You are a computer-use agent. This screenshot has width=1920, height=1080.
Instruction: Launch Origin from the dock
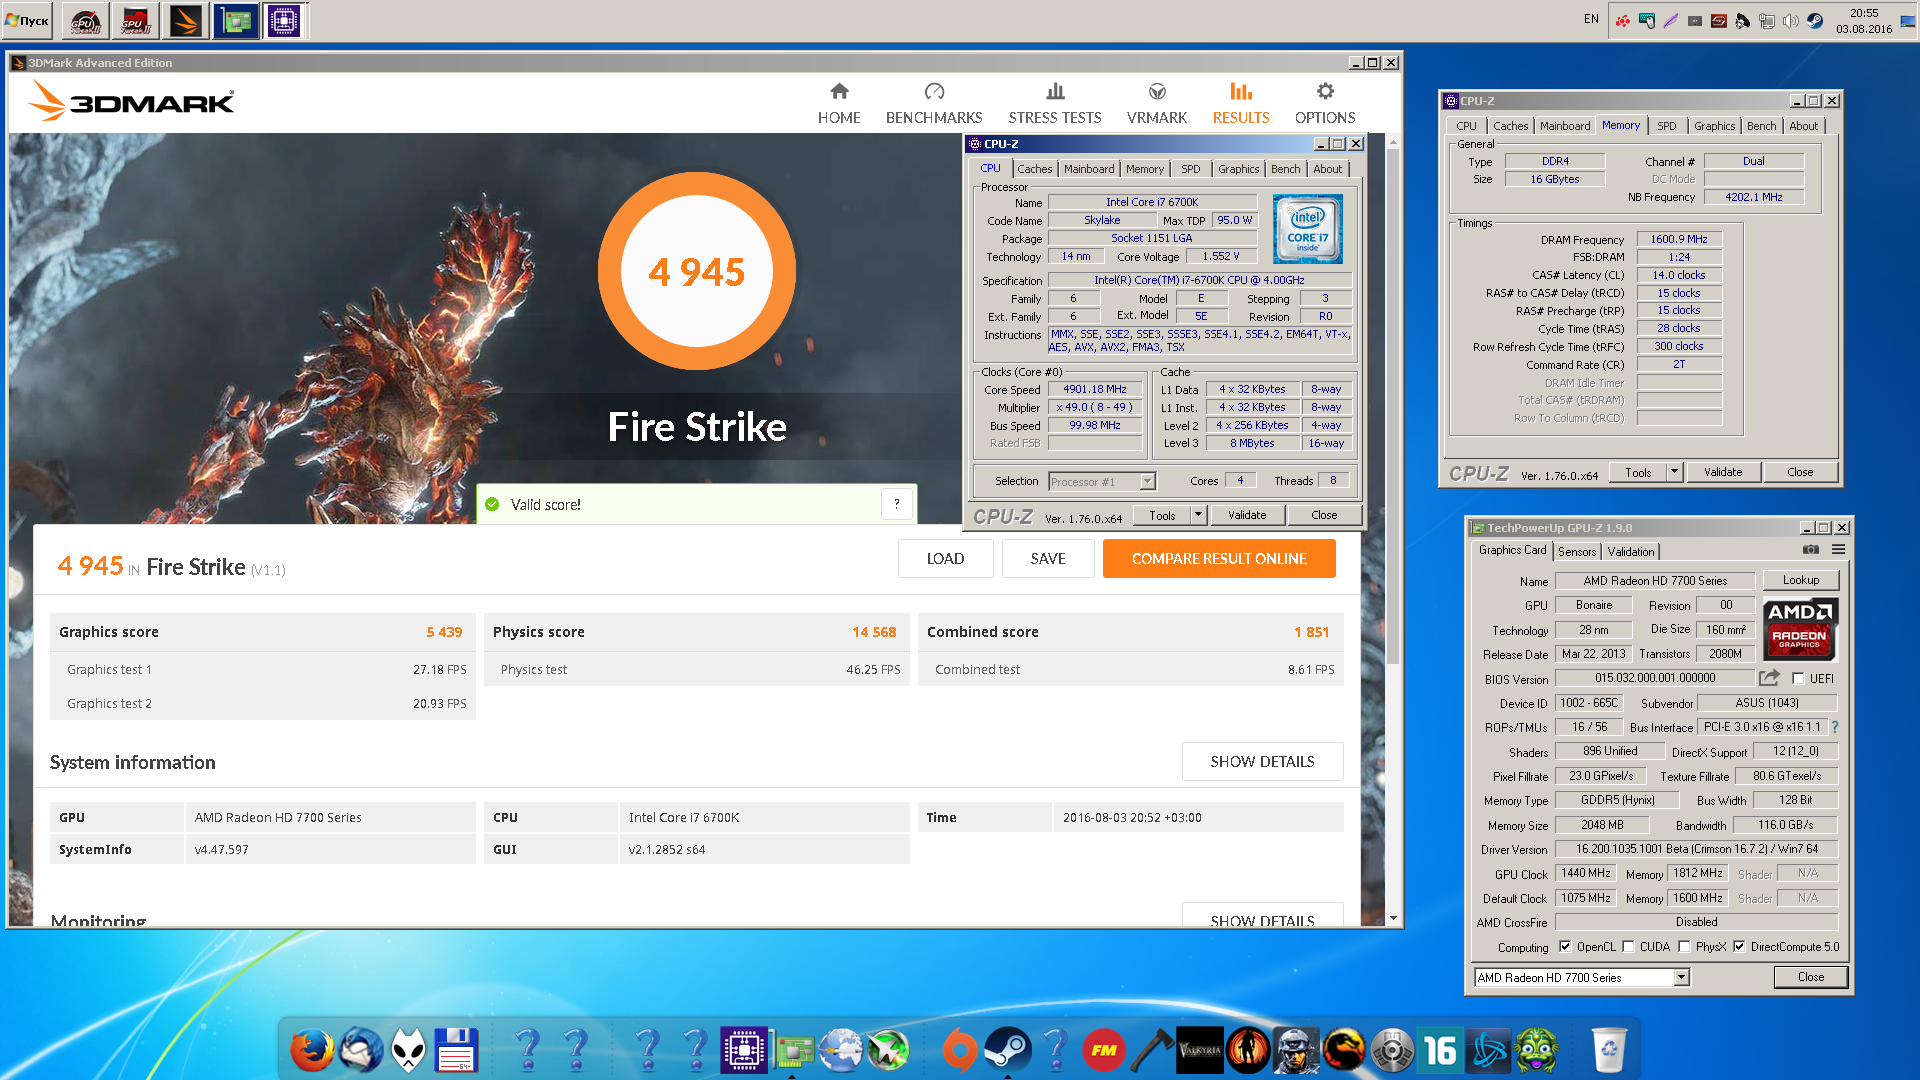click(x=959, y=1050)
